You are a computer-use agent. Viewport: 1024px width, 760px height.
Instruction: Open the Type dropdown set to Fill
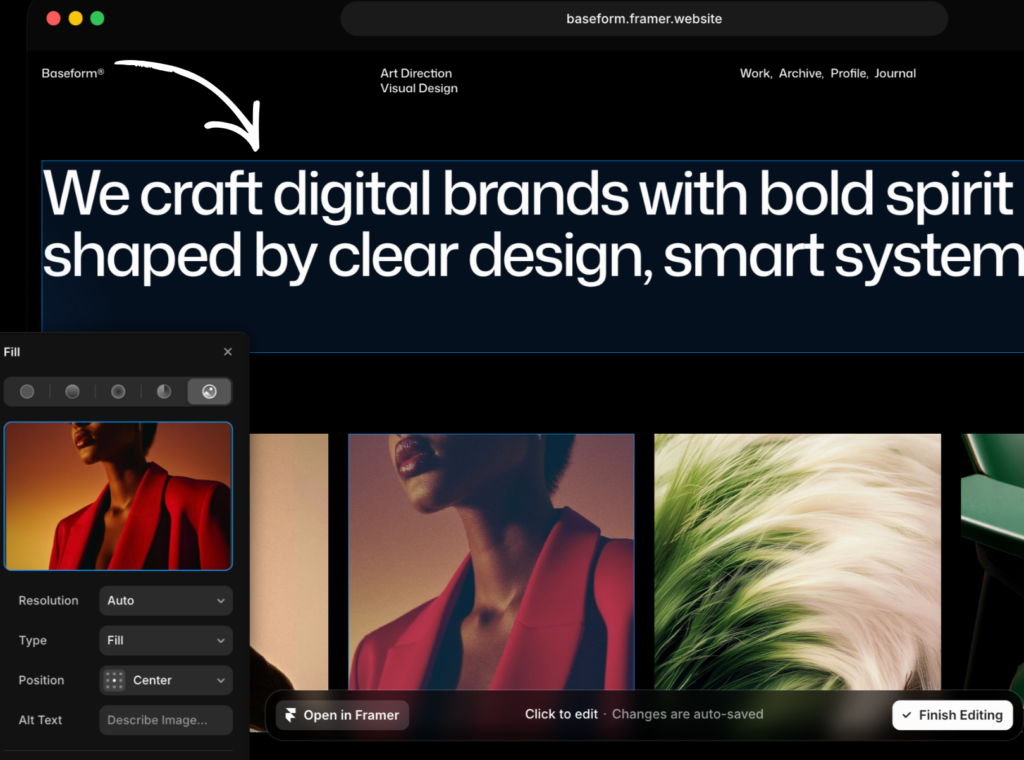[x=165, y=640]
